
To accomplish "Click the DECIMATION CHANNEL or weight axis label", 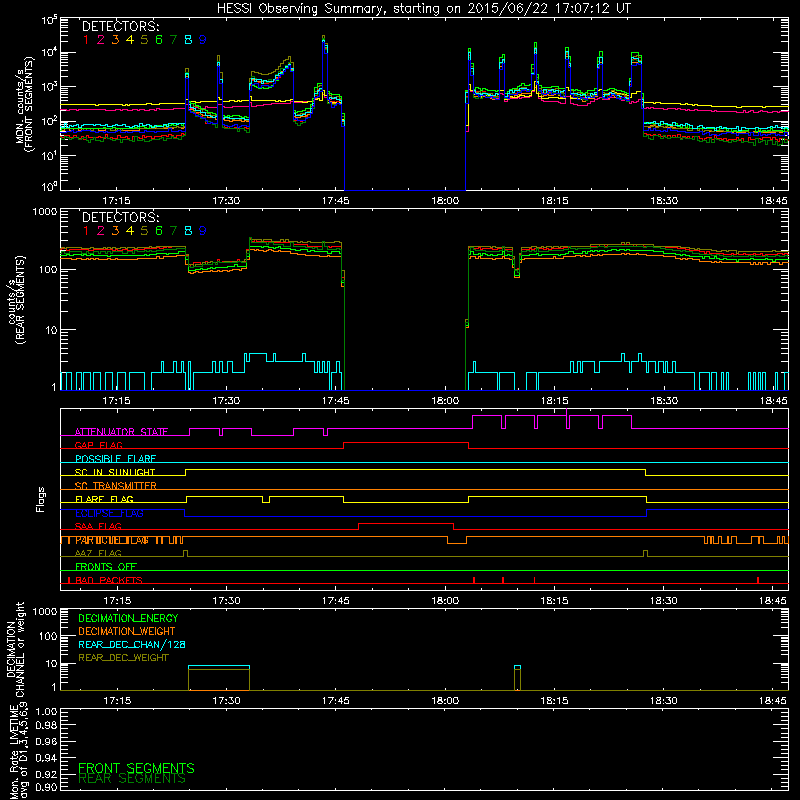I will click(15, 649).
